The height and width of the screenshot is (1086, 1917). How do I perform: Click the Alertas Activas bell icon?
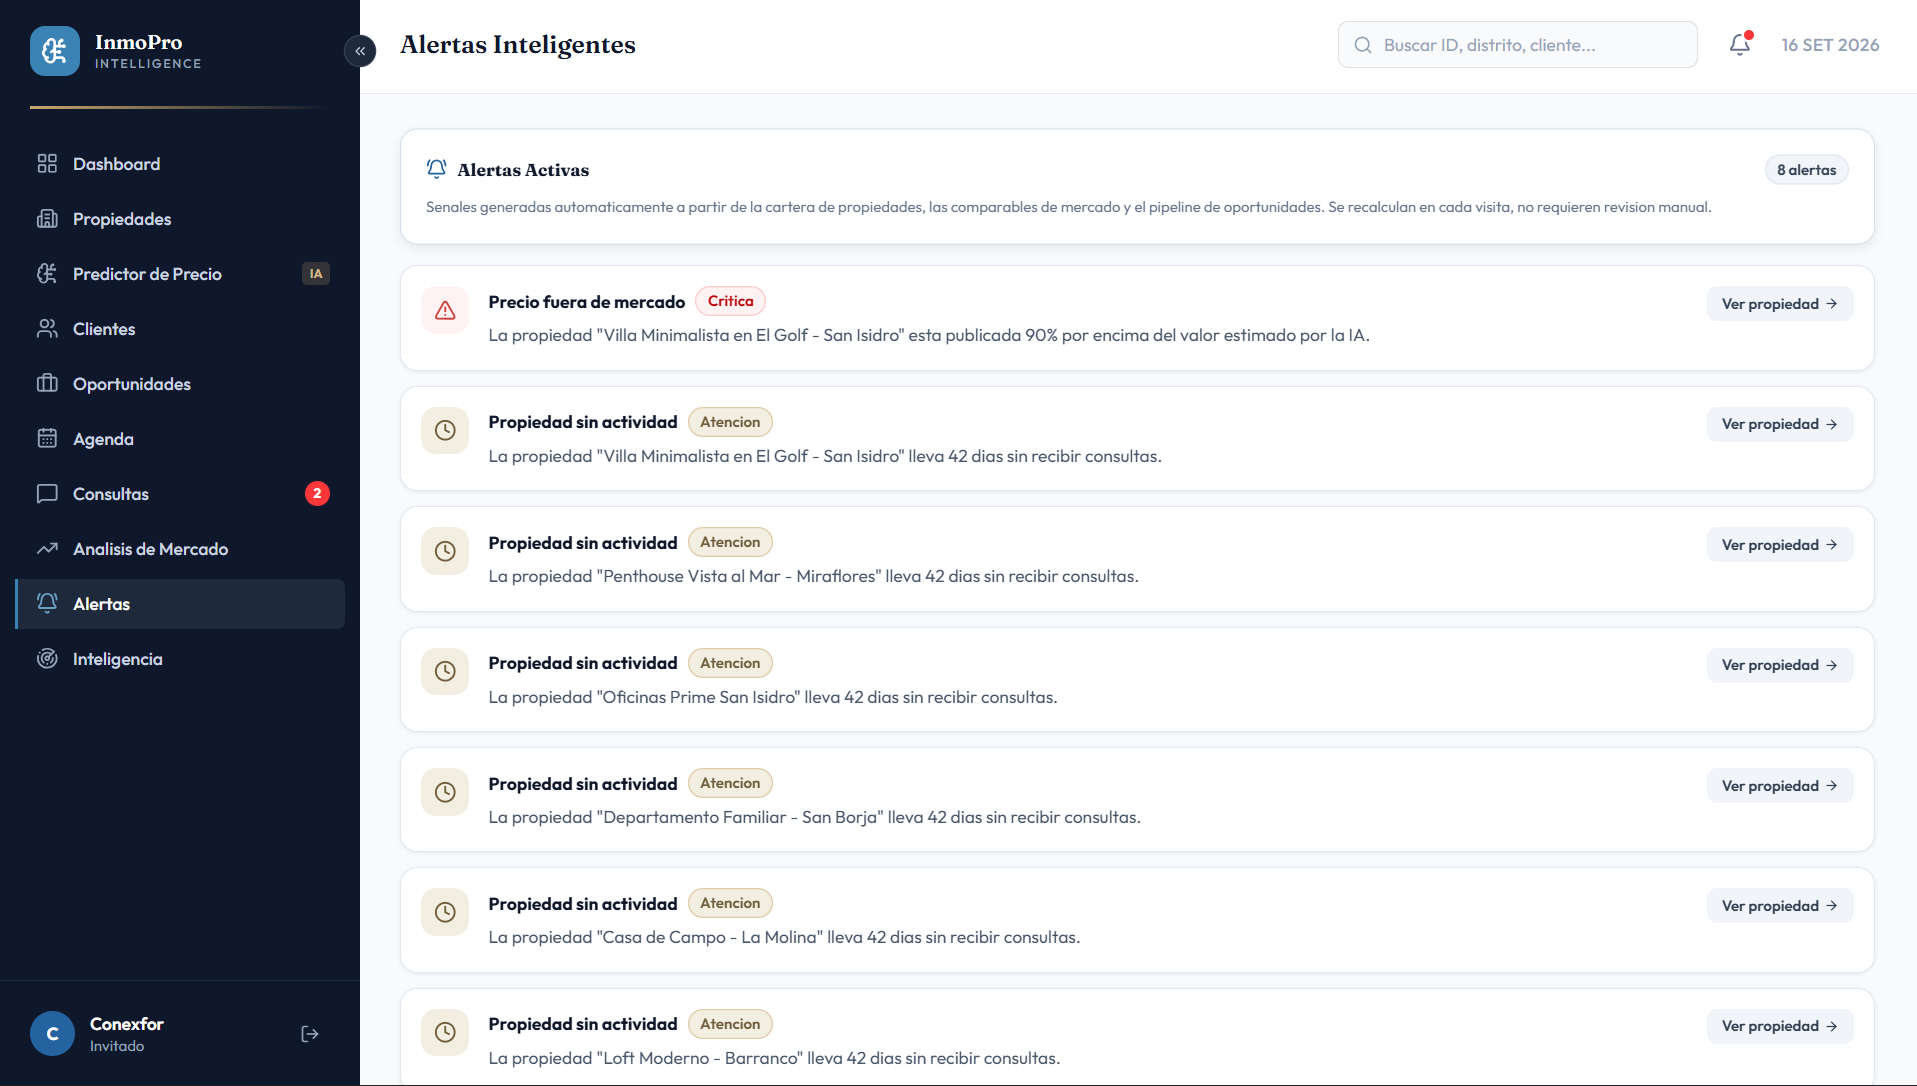pyautogui.click(x=436, y=169)
